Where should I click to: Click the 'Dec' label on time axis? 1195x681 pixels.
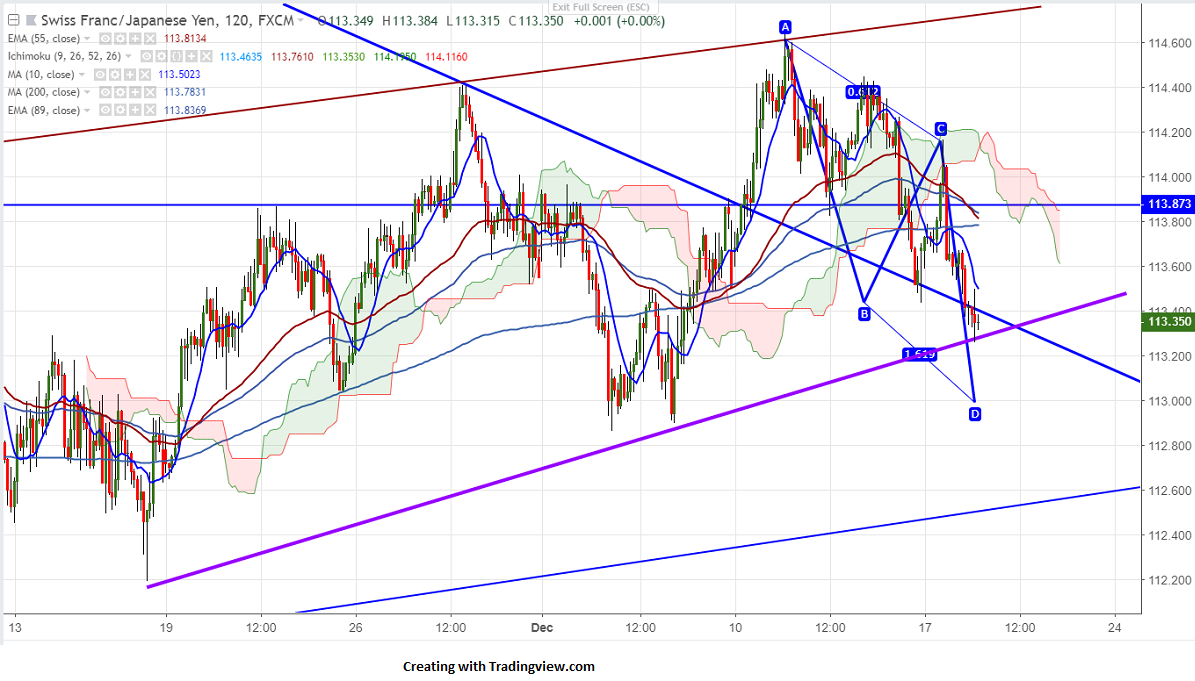(542, 628)
